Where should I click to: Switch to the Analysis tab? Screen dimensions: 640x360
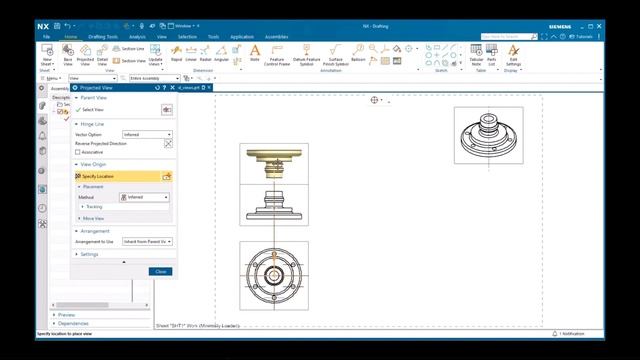click(x=137, y=37)
